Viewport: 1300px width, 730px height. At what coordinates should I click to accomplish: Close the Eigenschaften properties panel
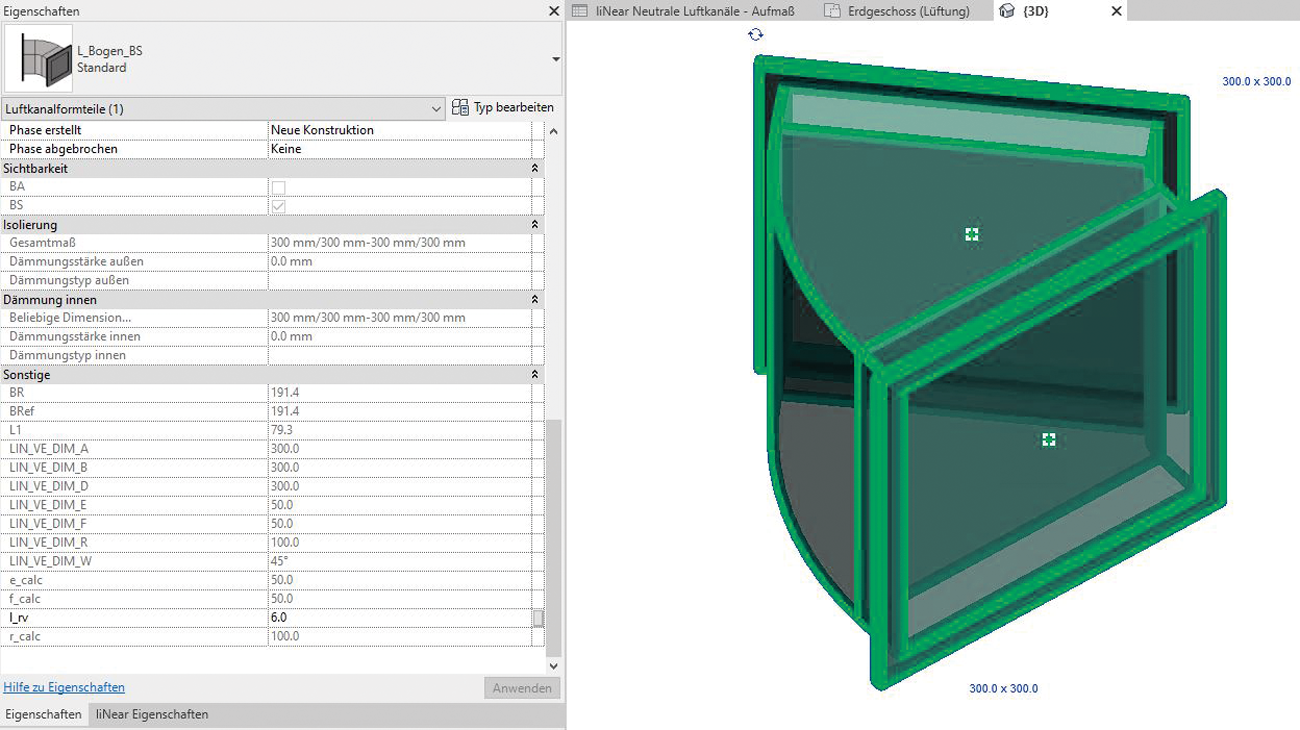[554, 11]
